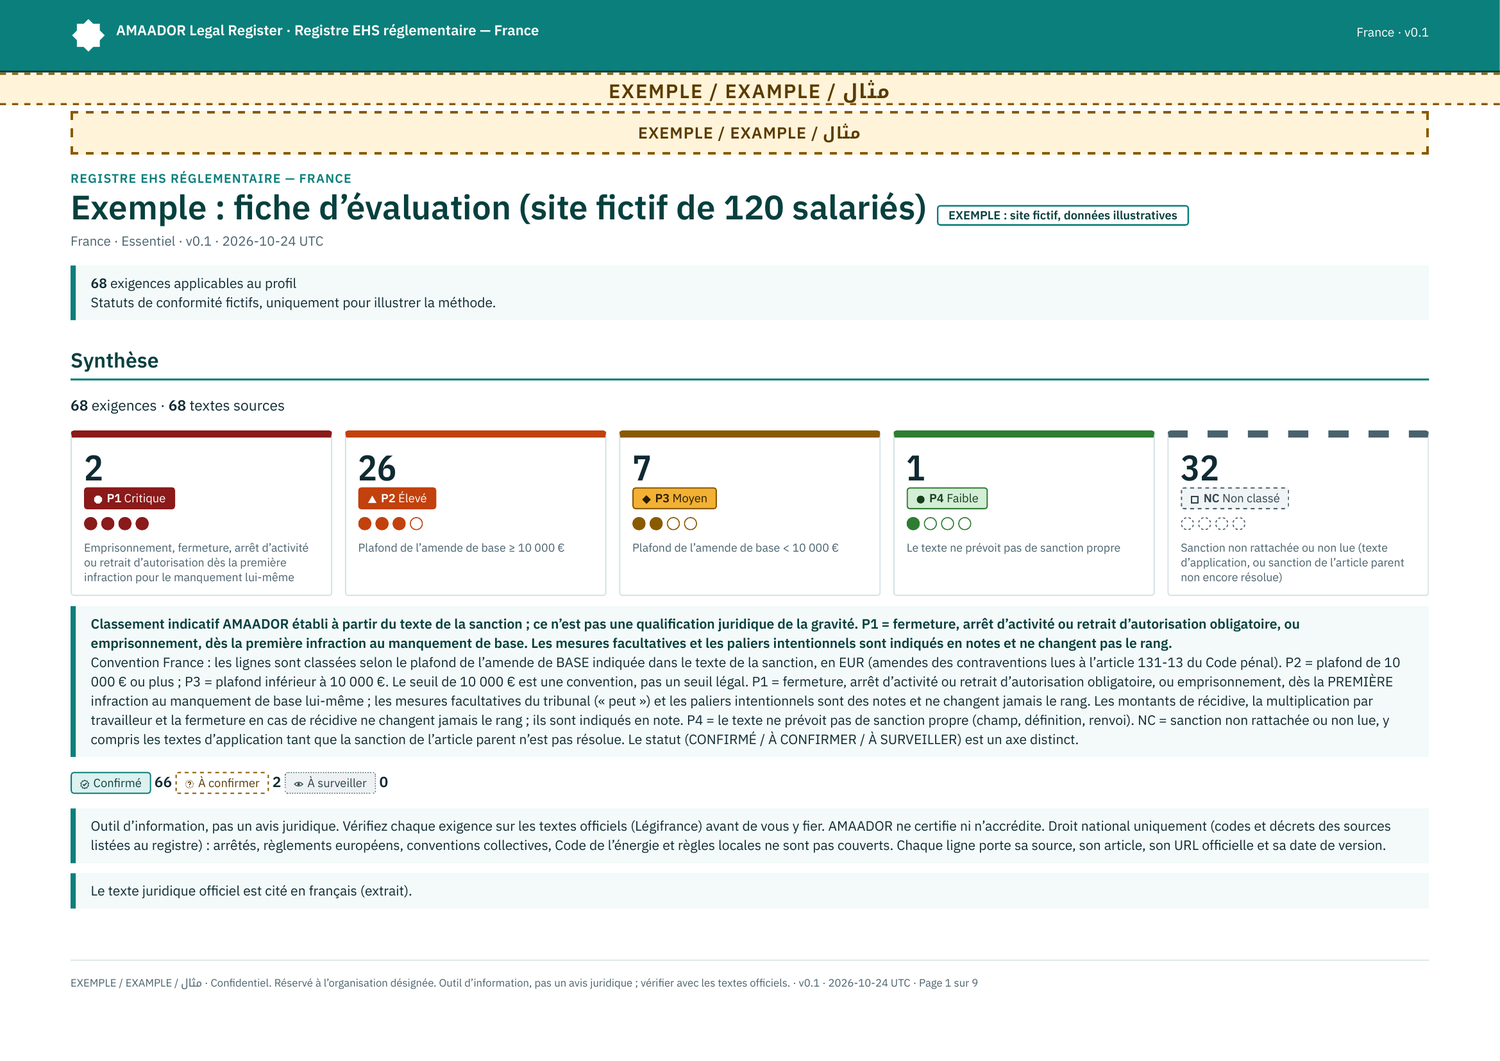
Task: Click "Le texte juridique officiel est cité en français" note
Action: click(251, 891)
